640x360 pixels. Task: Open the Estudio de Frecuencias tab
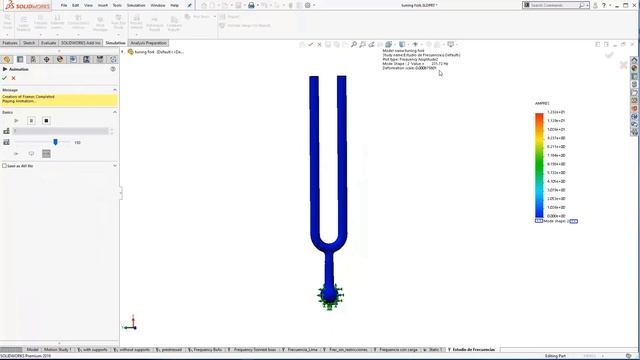[471, 349]
